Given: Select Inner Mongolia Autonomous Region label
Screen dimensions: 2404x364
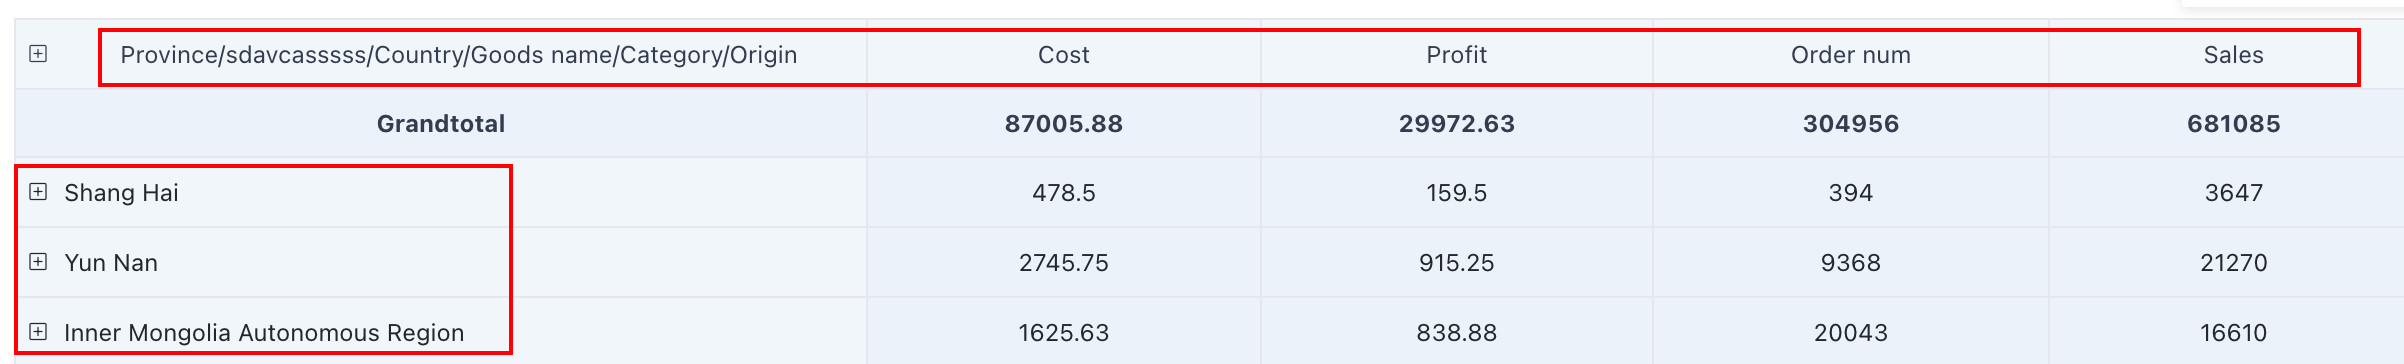Looking at the screenshot, I should click(x=264, y=333).
